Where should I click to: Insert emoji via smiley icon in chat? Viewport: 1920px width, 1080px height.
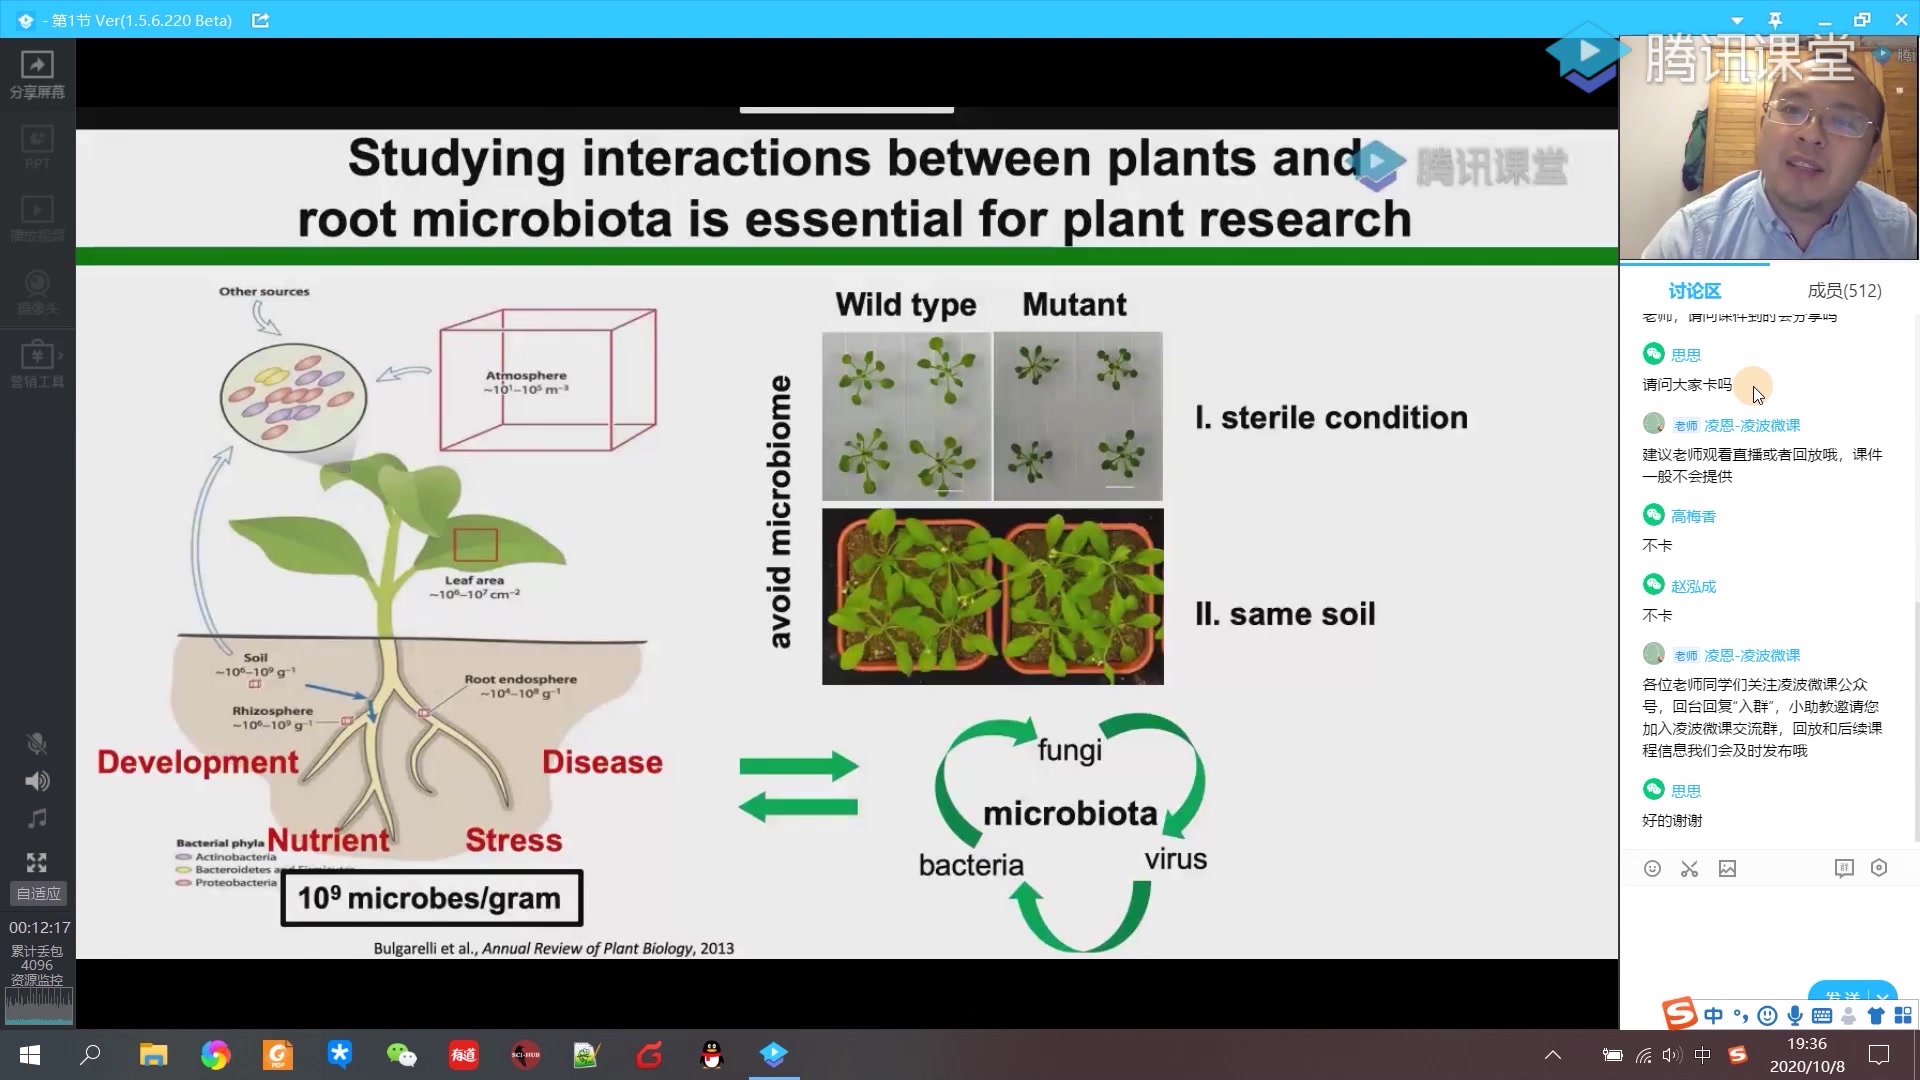(x=1652, y=868)
